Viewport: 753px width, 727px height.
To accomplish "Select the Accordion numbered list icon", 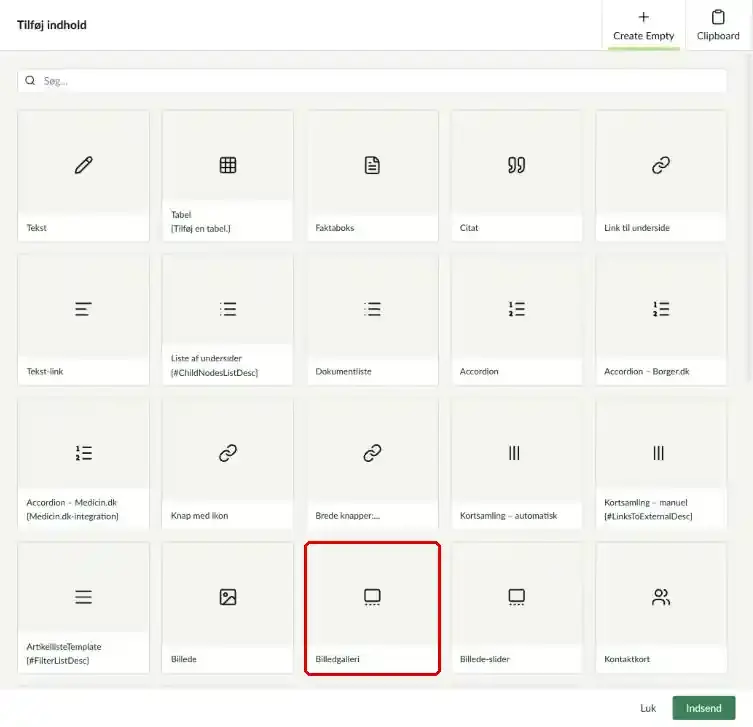I will pos(516,309).
